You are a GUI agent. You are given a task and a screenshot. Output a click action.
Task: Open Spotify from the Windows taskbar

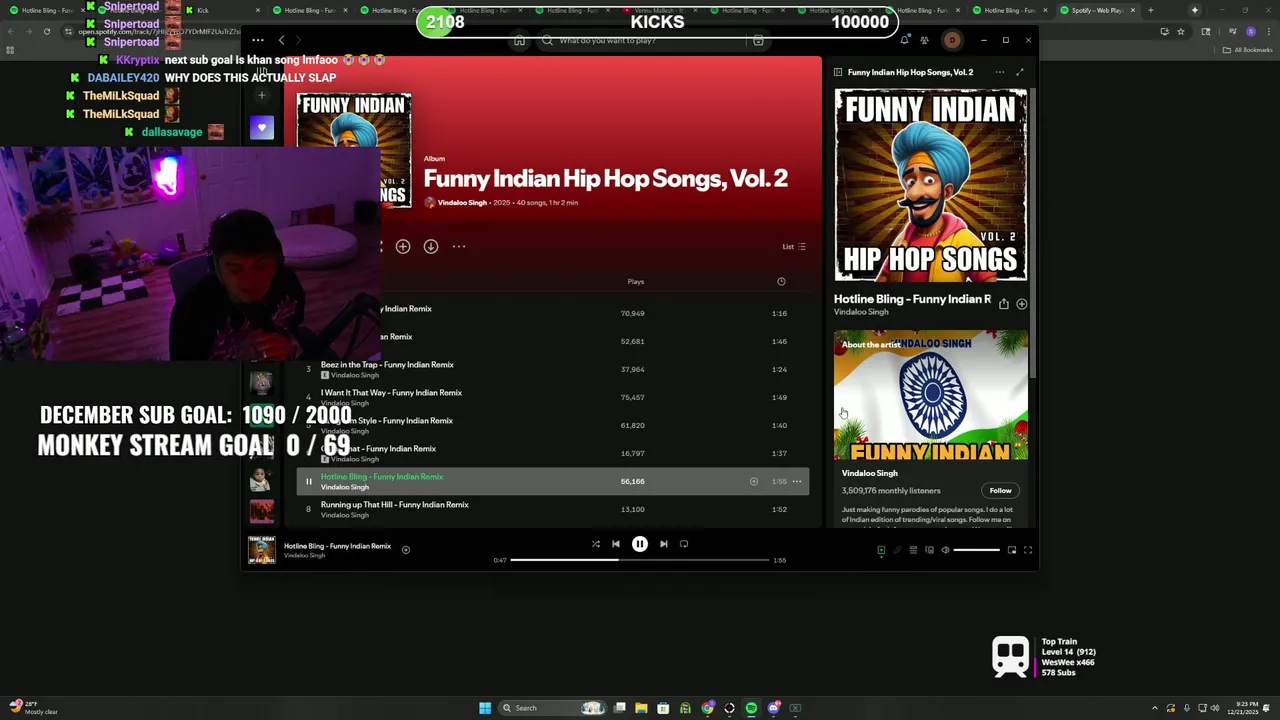pyautogui.click(x=751, y=708)
